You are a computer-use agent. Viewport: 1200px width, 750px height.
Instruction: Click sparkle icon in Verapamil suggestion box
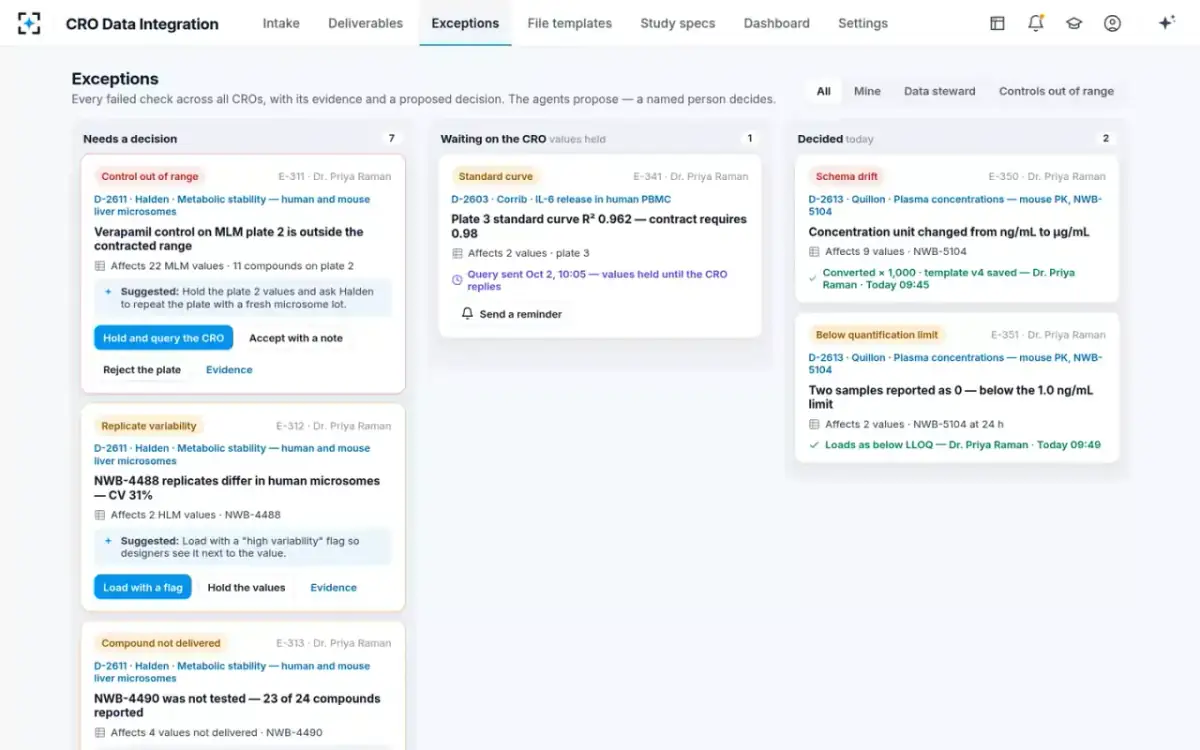(109, 292)
